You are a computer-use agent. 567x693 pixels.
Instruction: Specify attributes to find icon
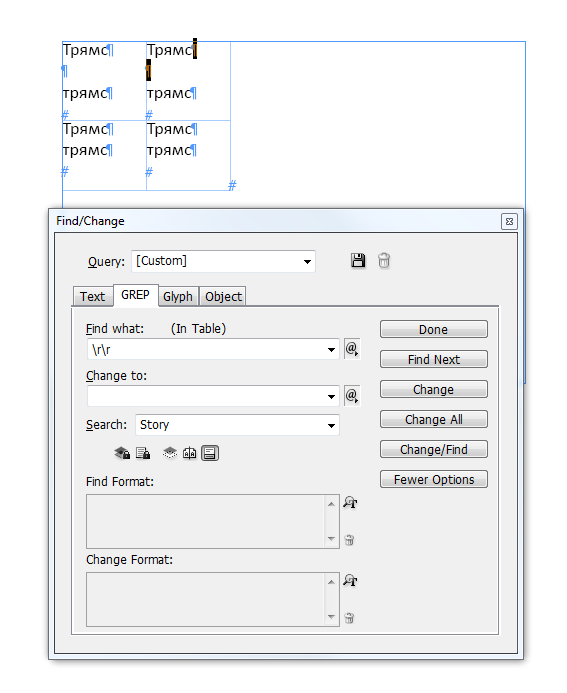[350, 503]
